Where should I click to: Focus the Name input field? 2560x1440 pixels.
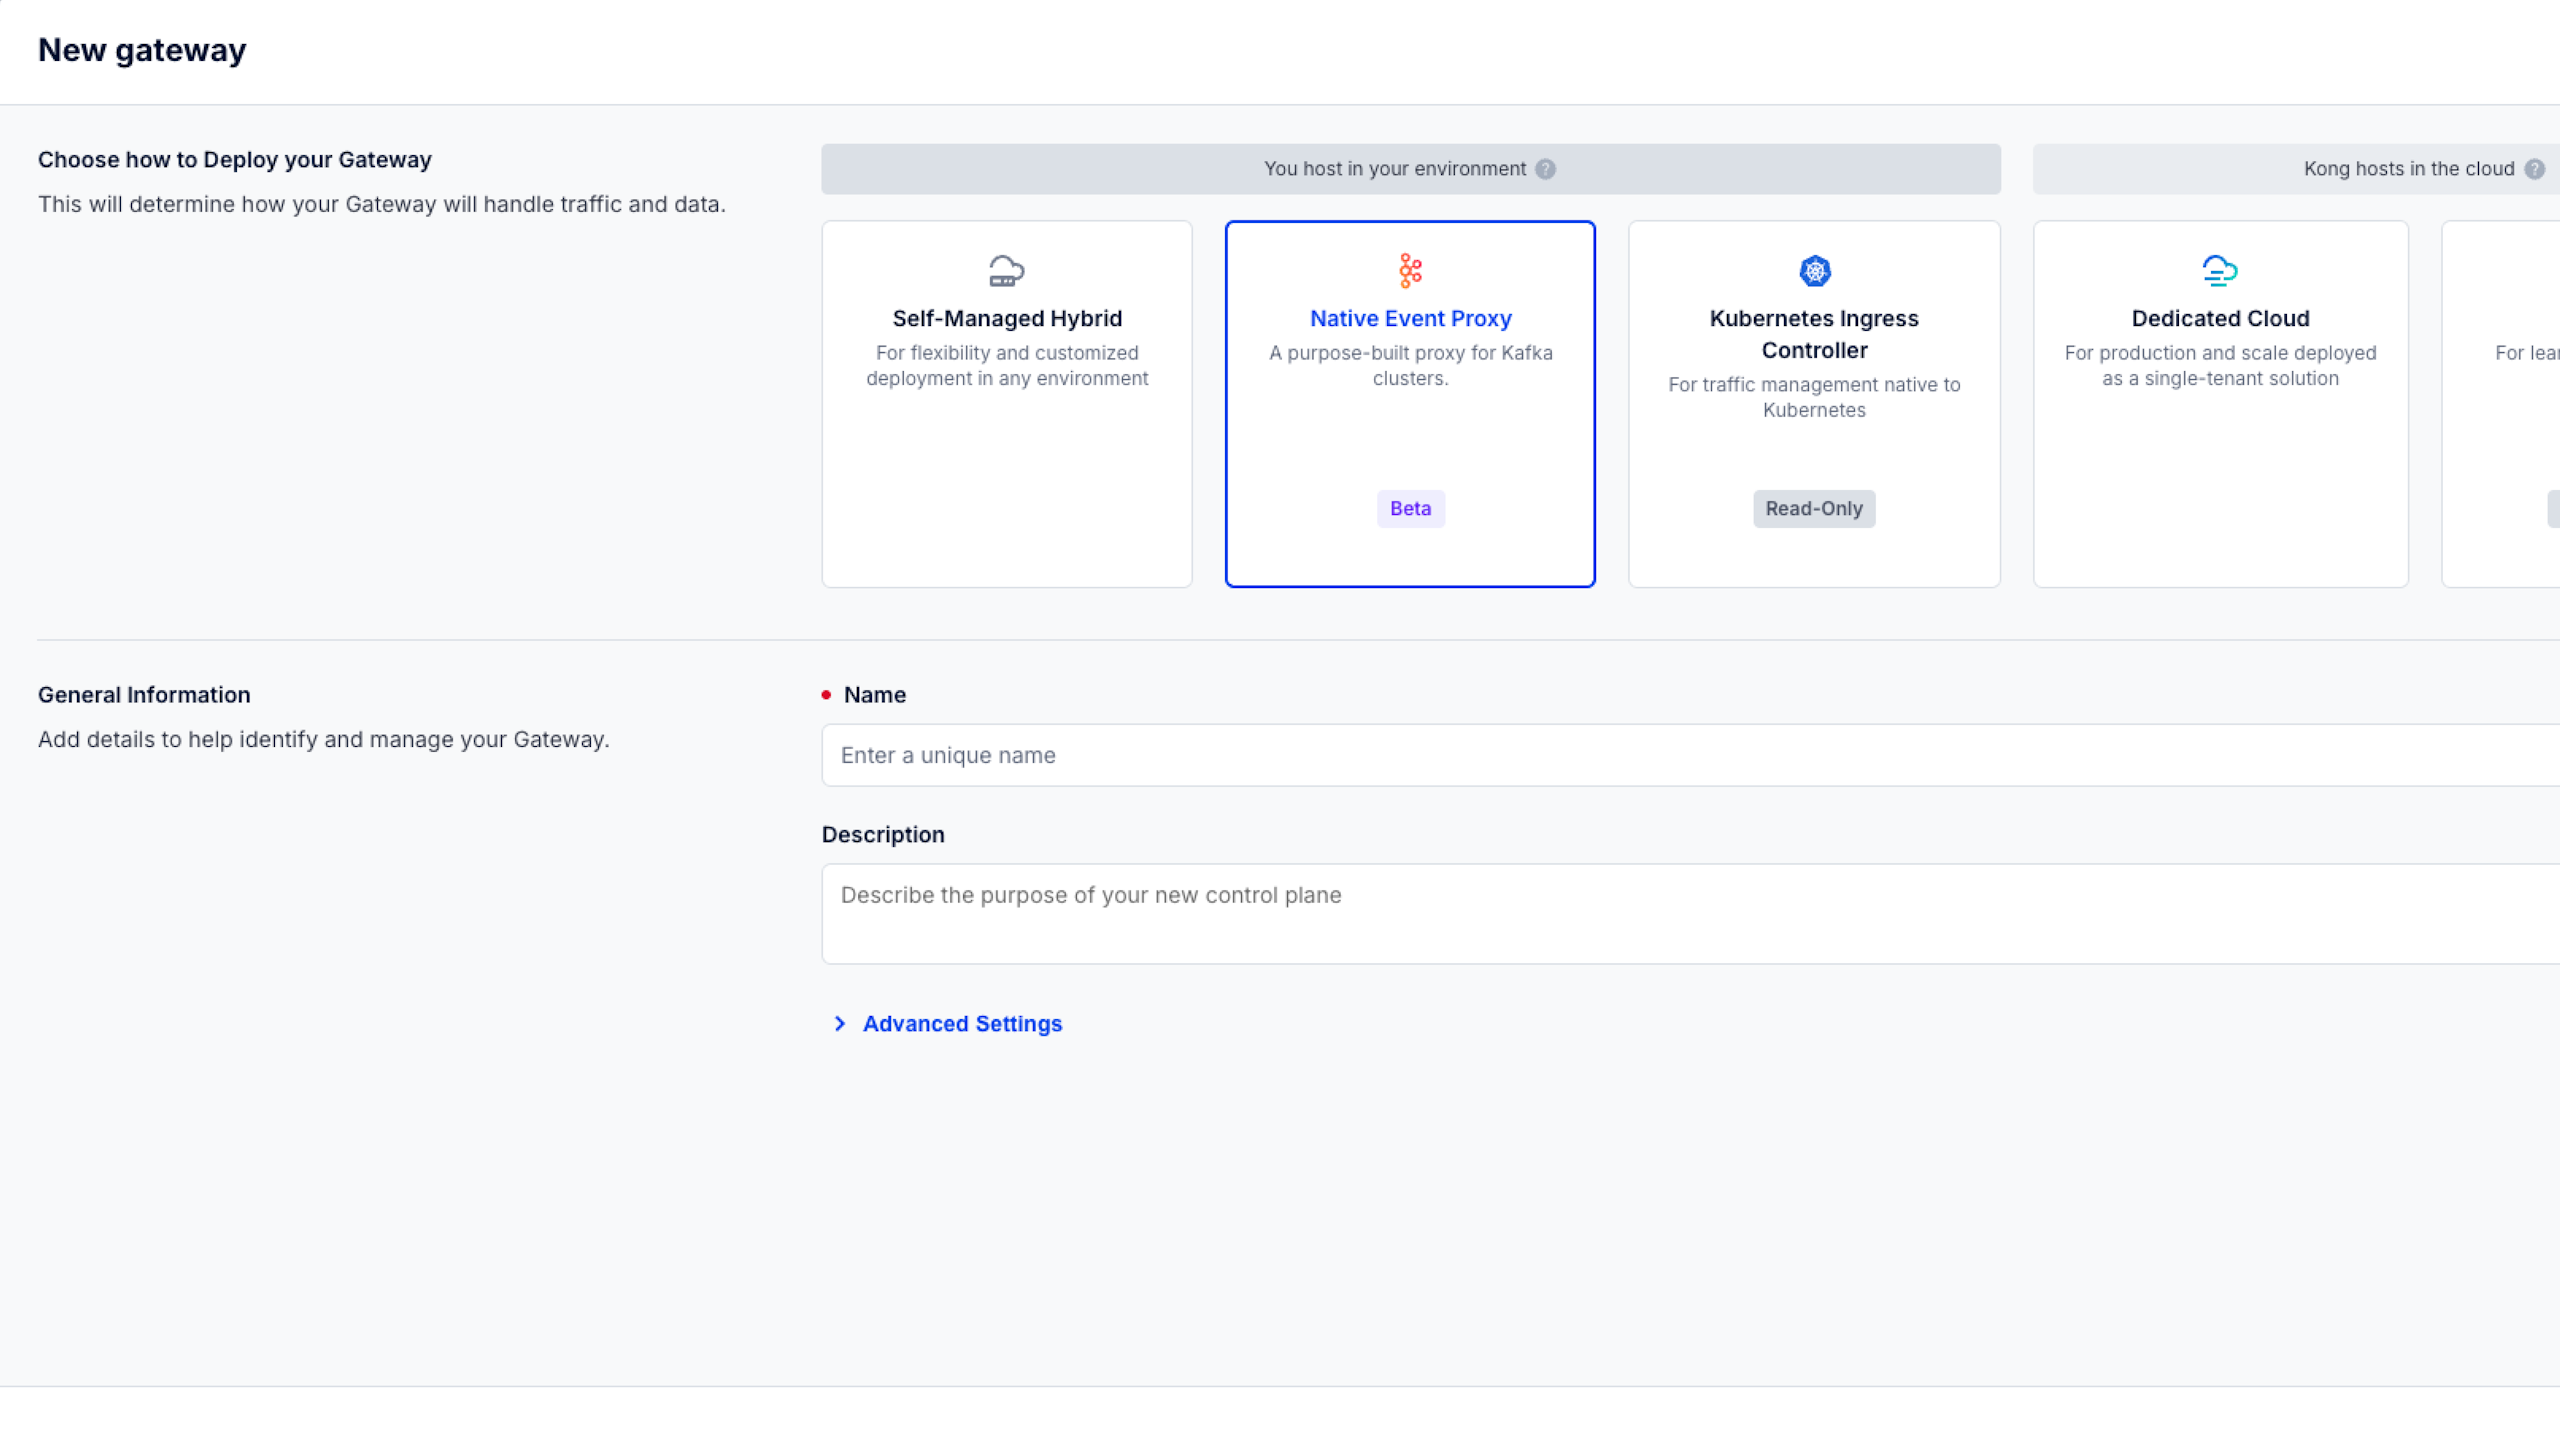click(1690, 755)
